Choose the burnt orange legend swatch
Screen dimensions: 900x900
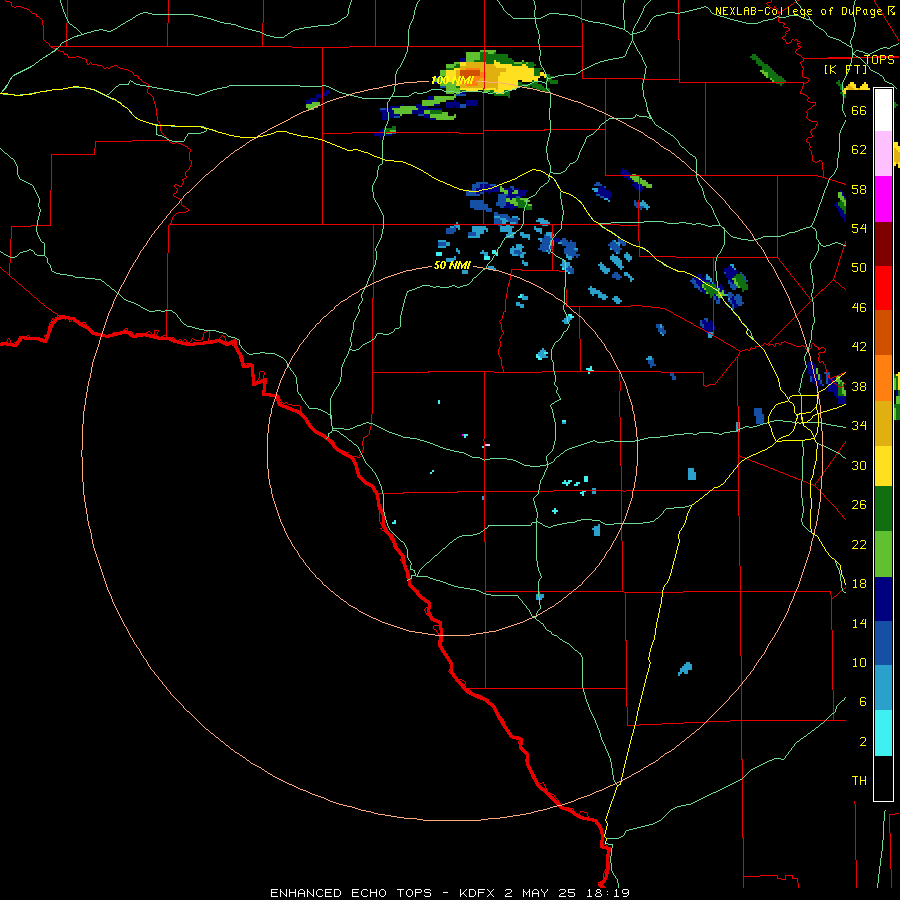883,333
